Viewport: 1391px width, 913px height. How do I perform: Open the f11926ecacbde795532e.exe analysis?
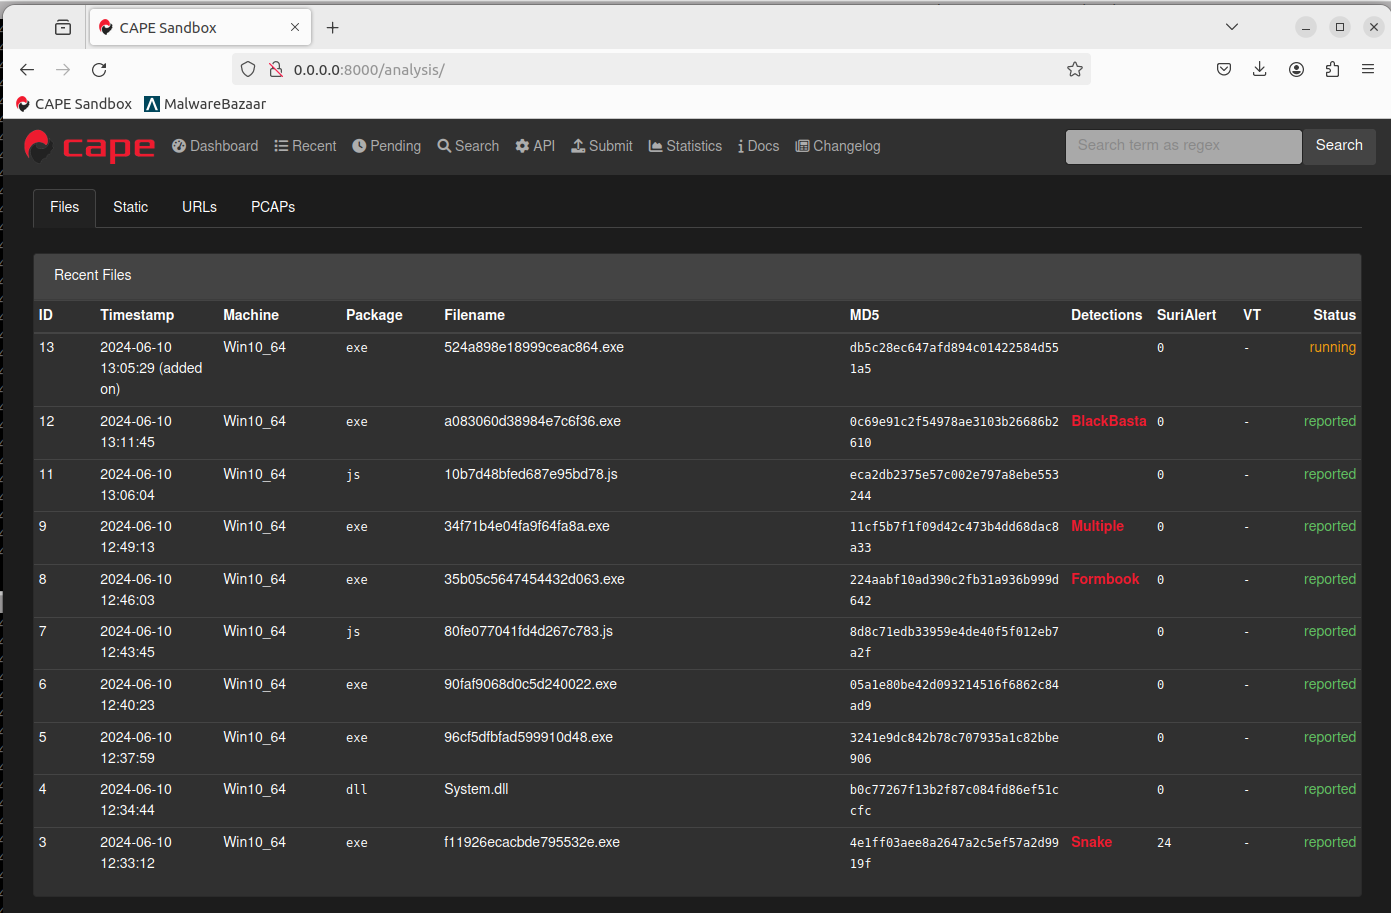pos(529,842)
